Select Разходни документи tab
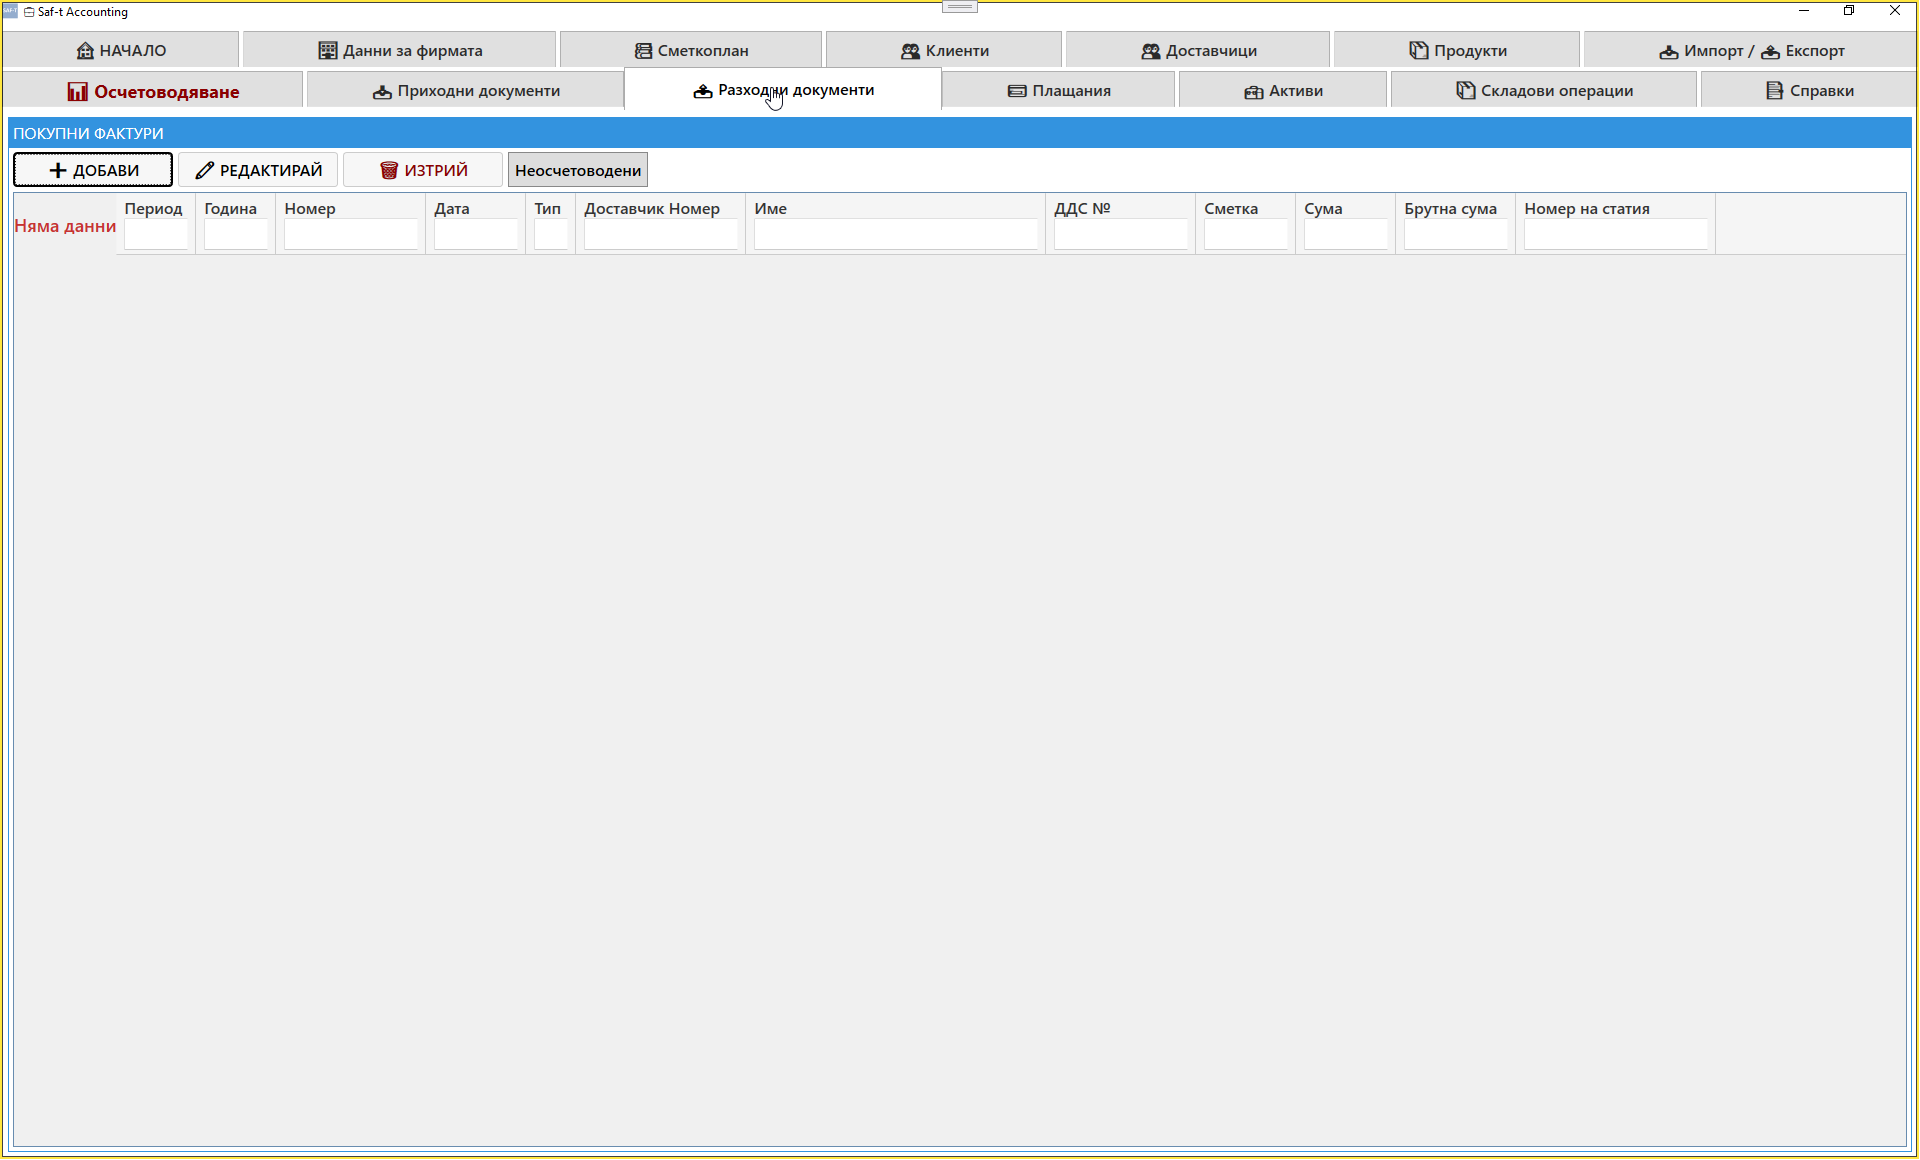This screenshot has width=1920, height=1160. point(783,90)
